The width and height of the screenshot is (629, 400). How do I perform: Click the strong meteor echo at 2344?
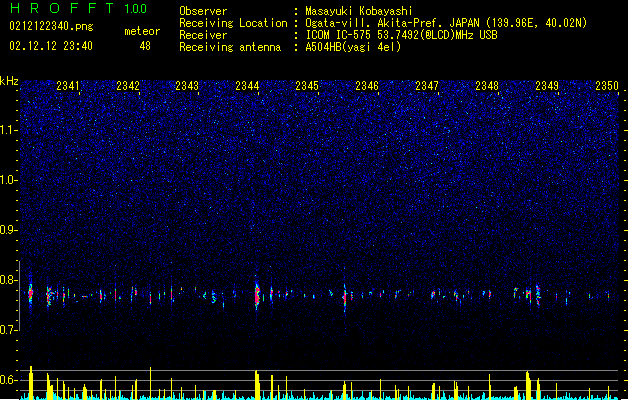click(x=257, y=296)
